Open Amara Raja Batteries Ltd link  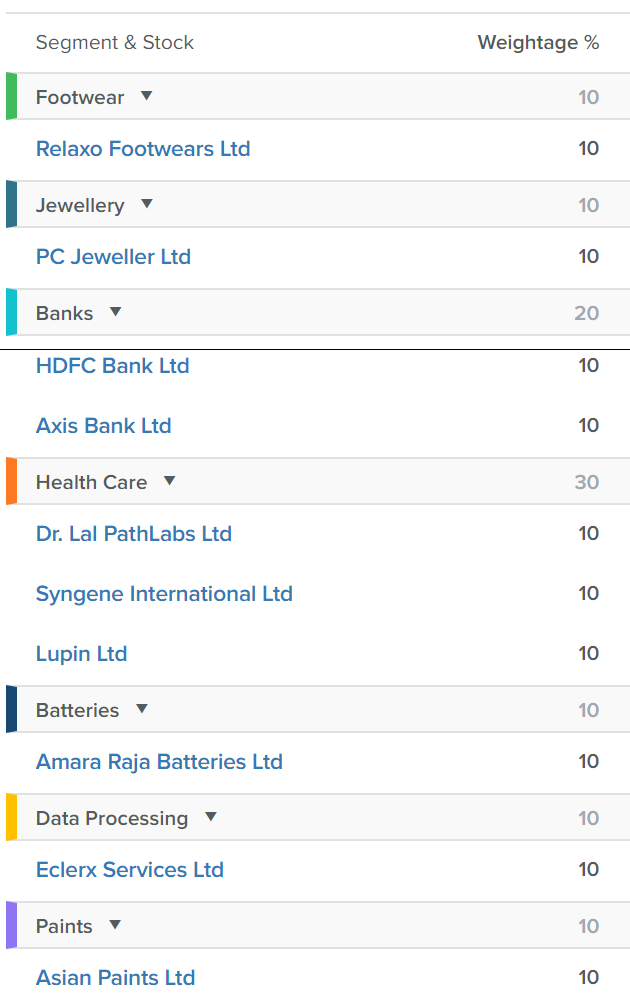159,762
